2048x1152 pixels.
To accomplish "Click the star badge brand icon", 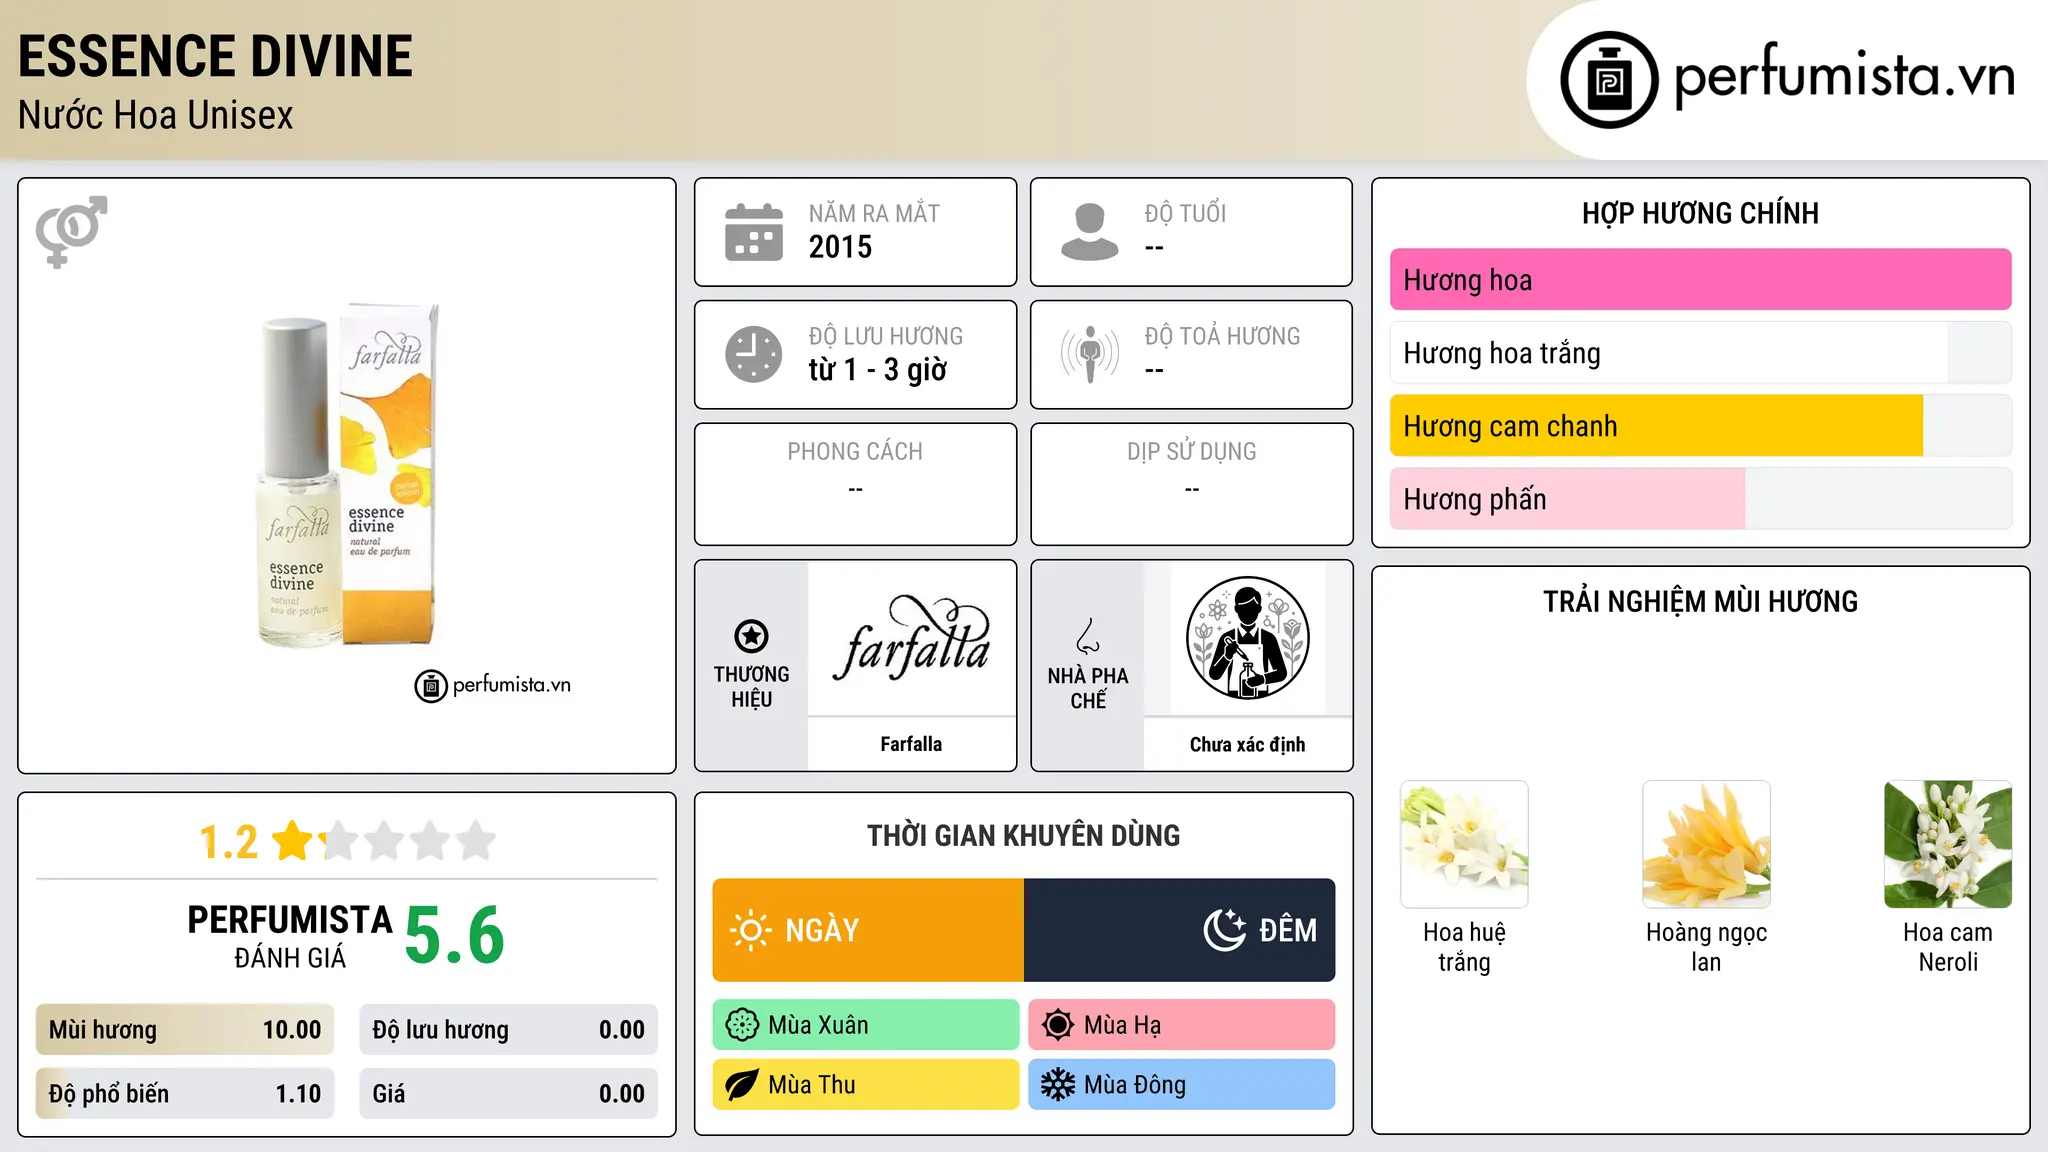I will coord(751,636).
